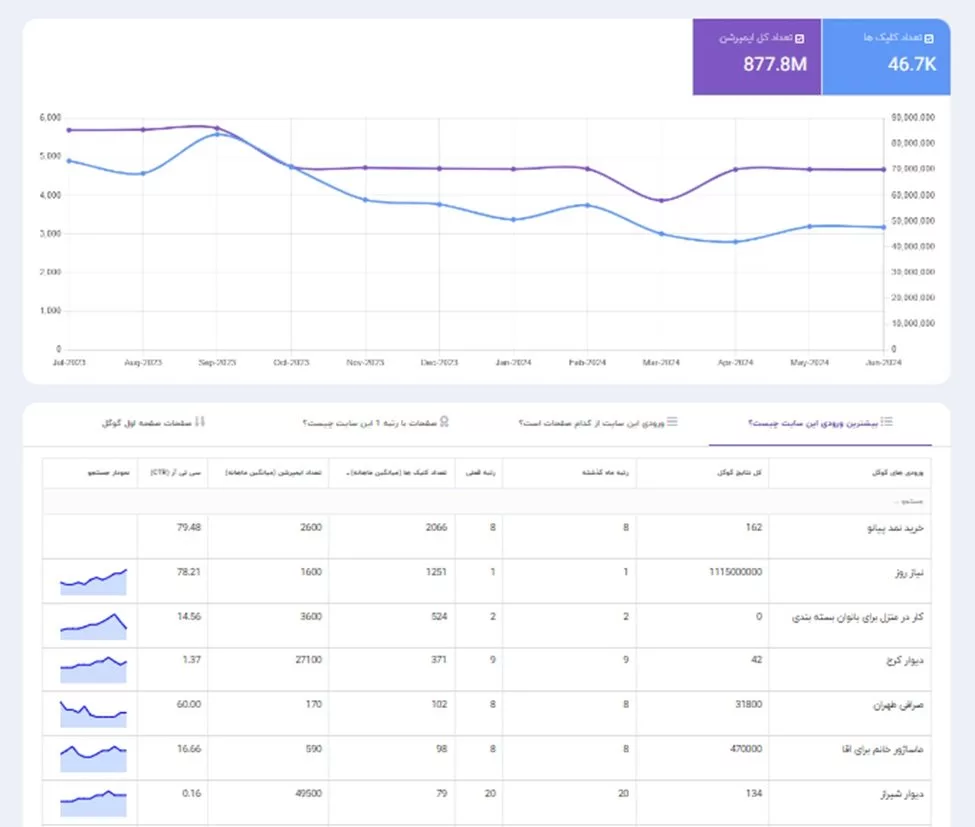Sort by the تعداد کلیک ها column header arrow
The height and width of the screenshot is (827, 975).
[x=348, y=474]
